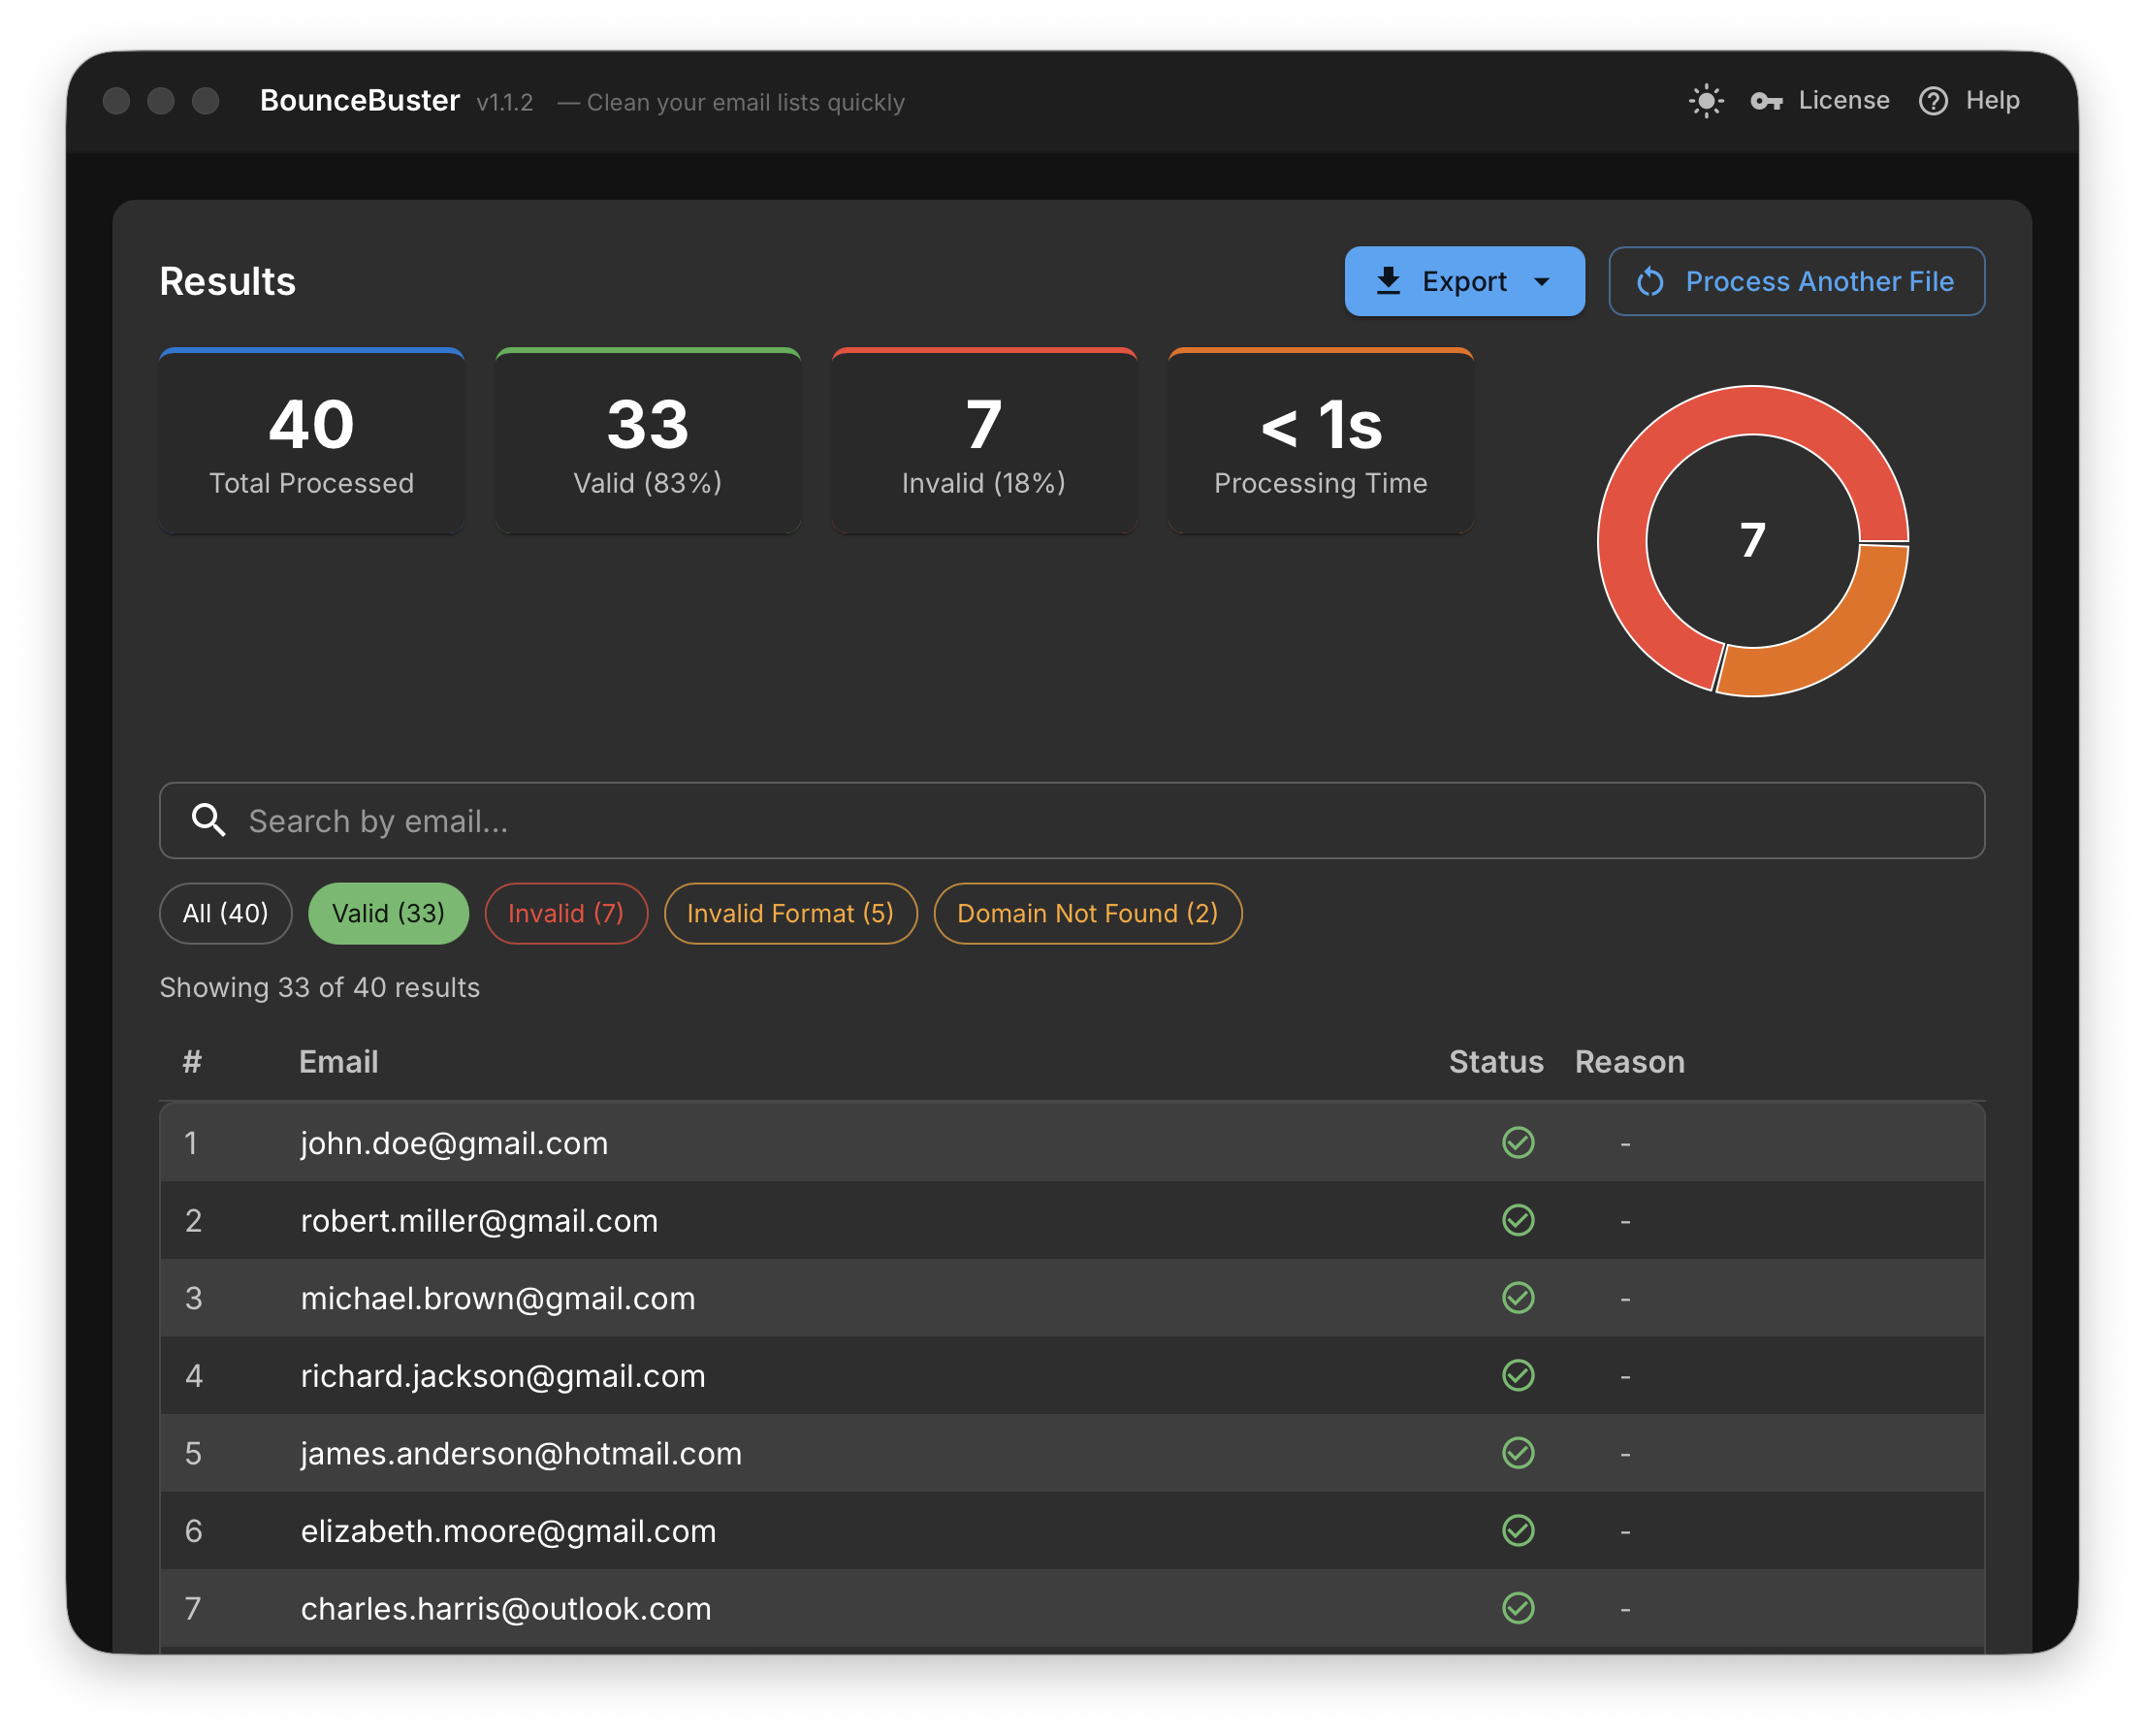2145x1736 pixels.
Task: Open the Export dropdown arrow
Action: click(x=1540, y=281)
